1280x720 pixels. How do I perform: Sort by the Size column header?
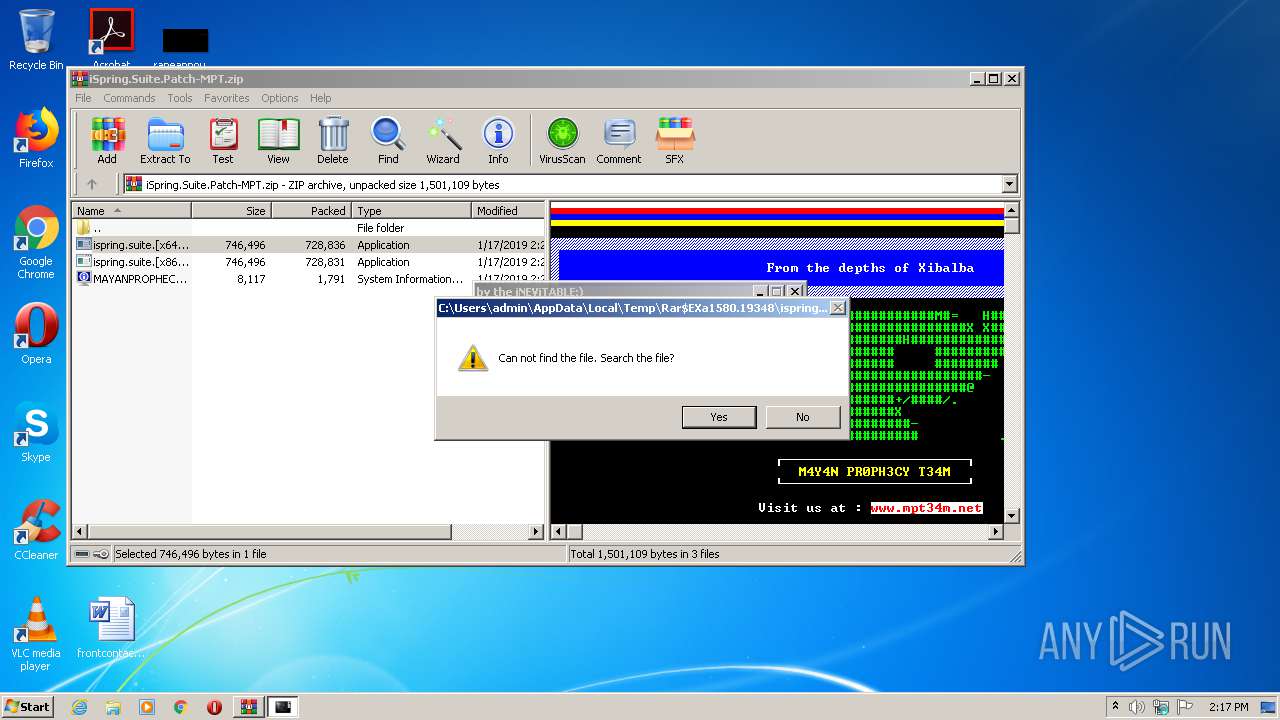click(231, 210)
